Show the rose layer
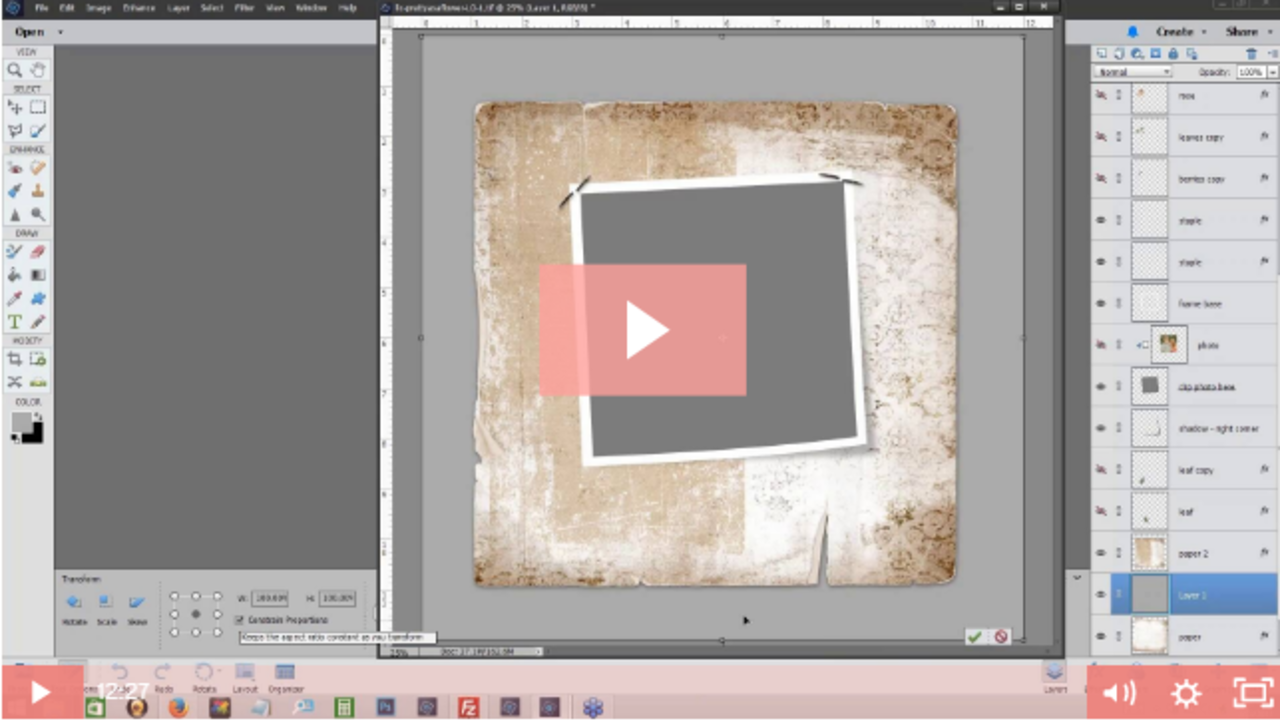The height and width of the screenshot is (720, 1280). [x=1100, y=95]
